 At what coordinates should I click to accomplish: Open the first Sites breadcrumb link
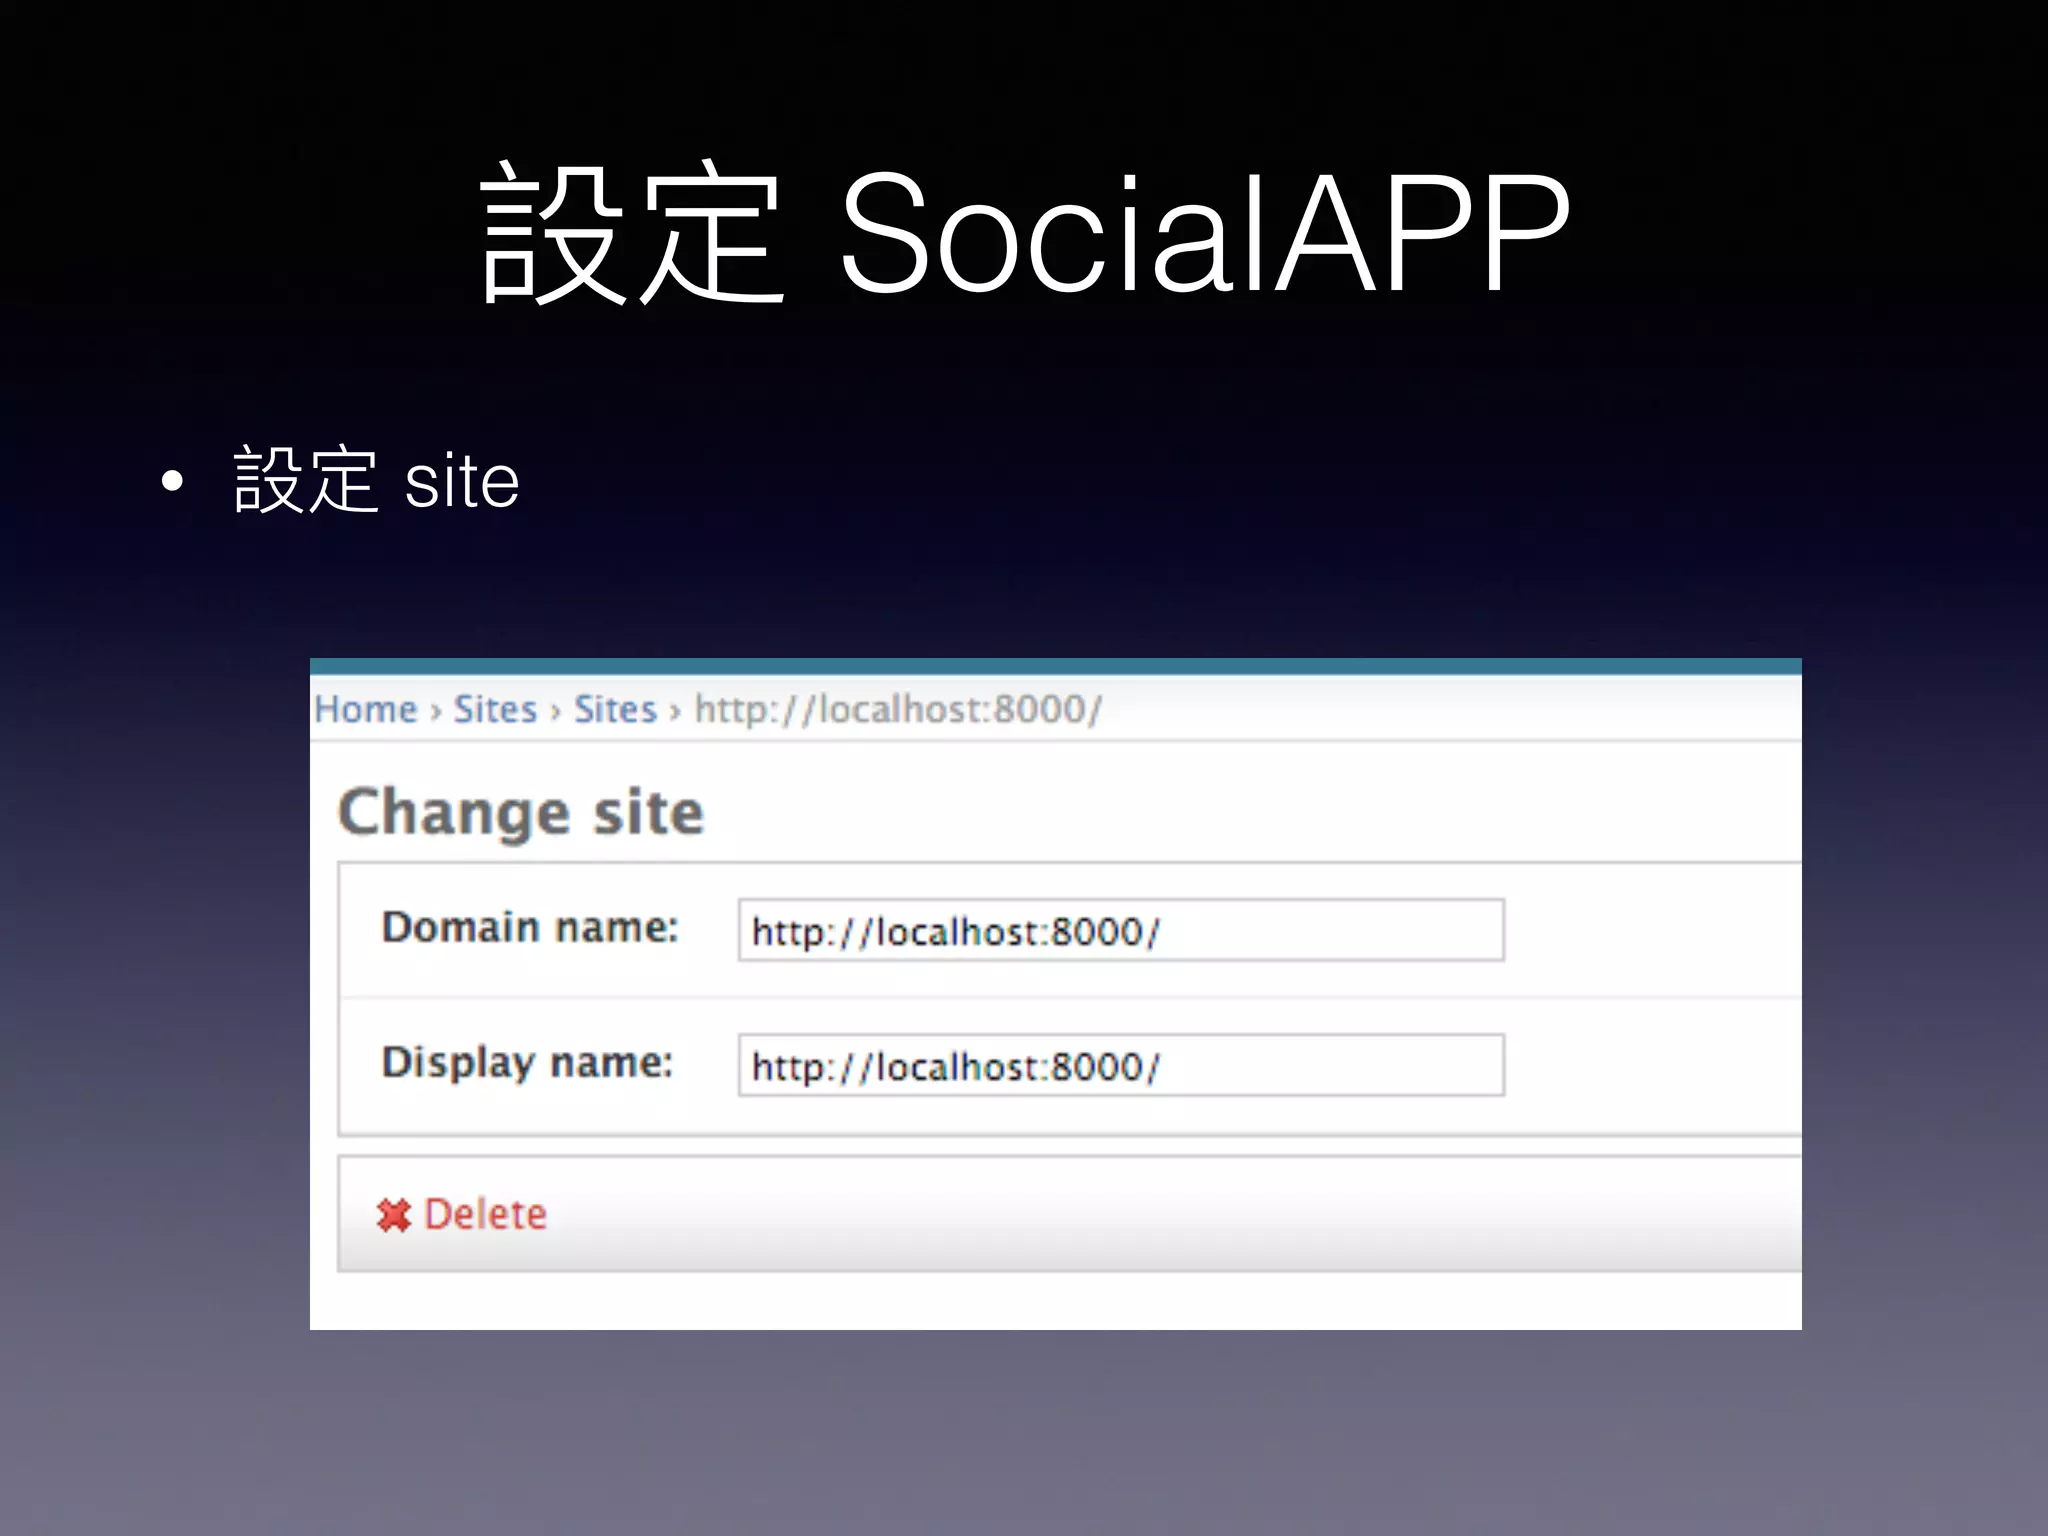(495, 709)
